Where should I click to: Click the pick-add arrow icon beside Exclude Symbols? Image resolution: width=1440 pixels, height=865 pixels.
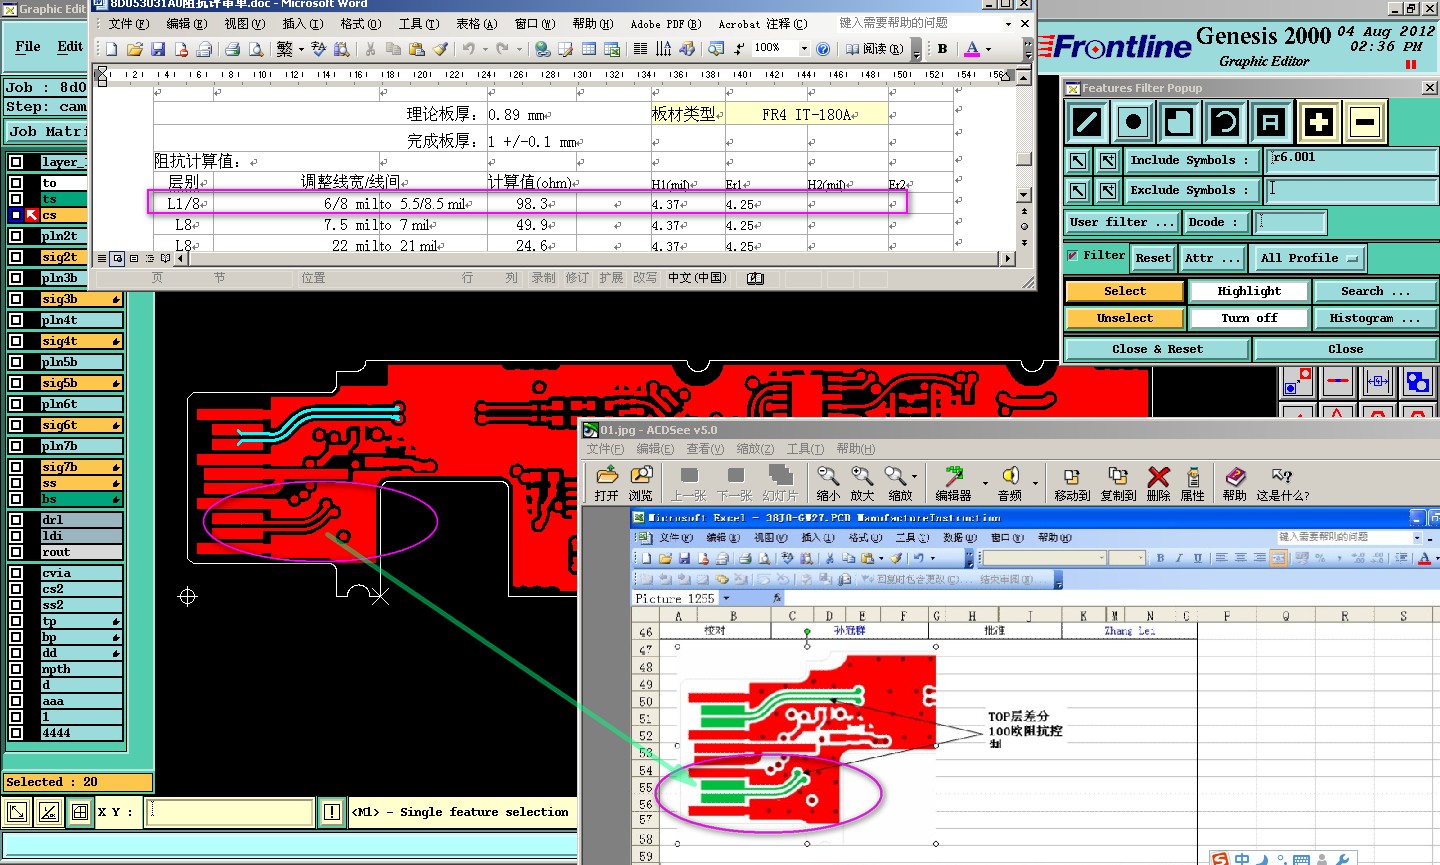click(1108, 190)
